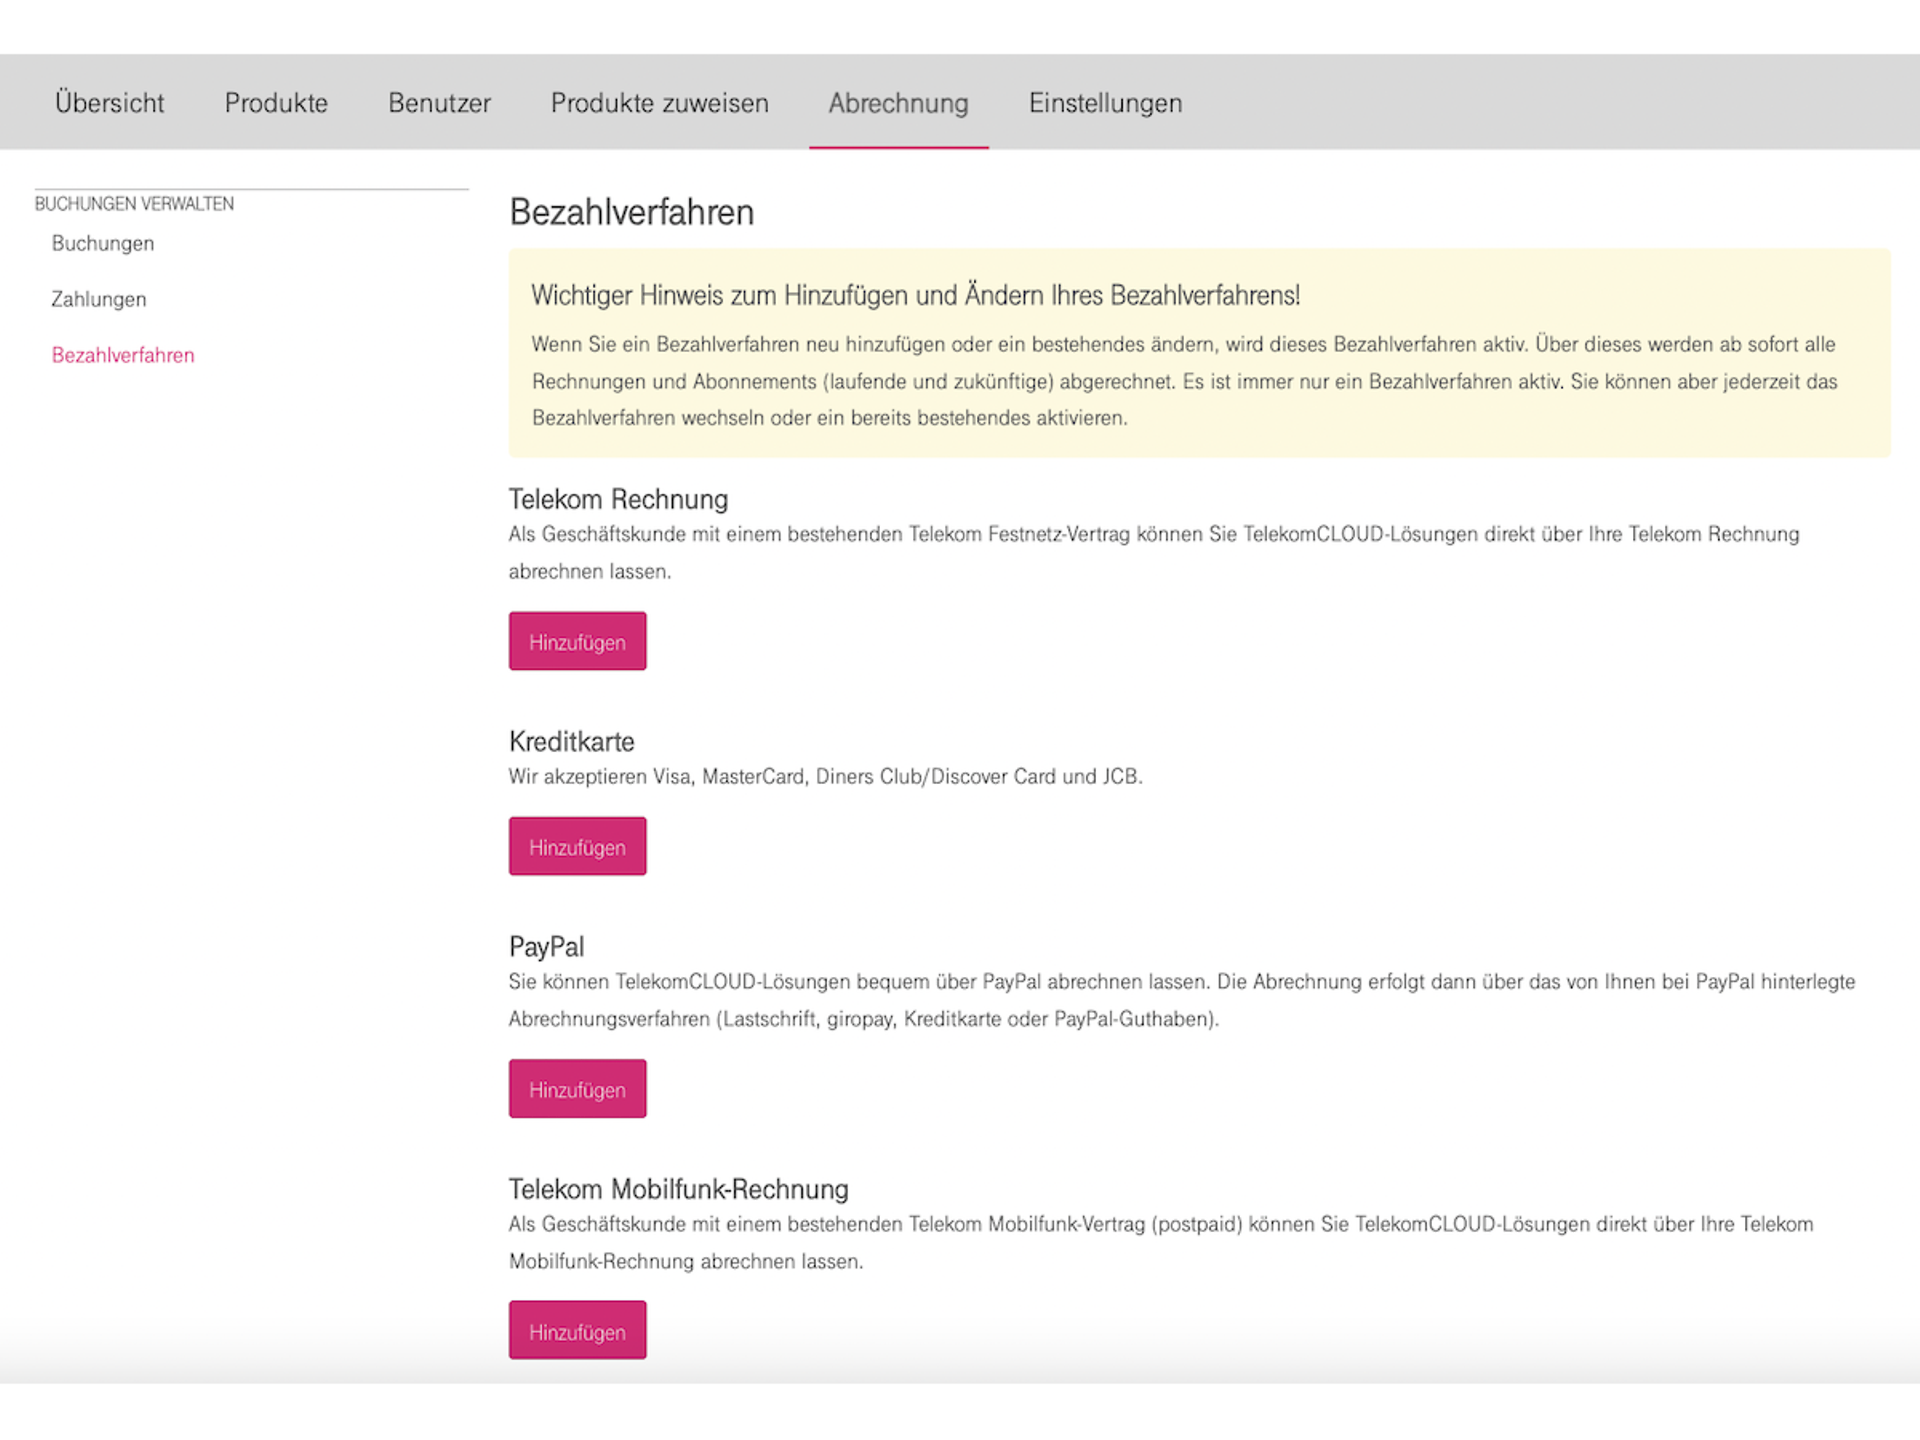Click Hinzufügen in the PayPal section
The height and width of the screenshot is (1440, 1920).
click(x=577, y=1088)
